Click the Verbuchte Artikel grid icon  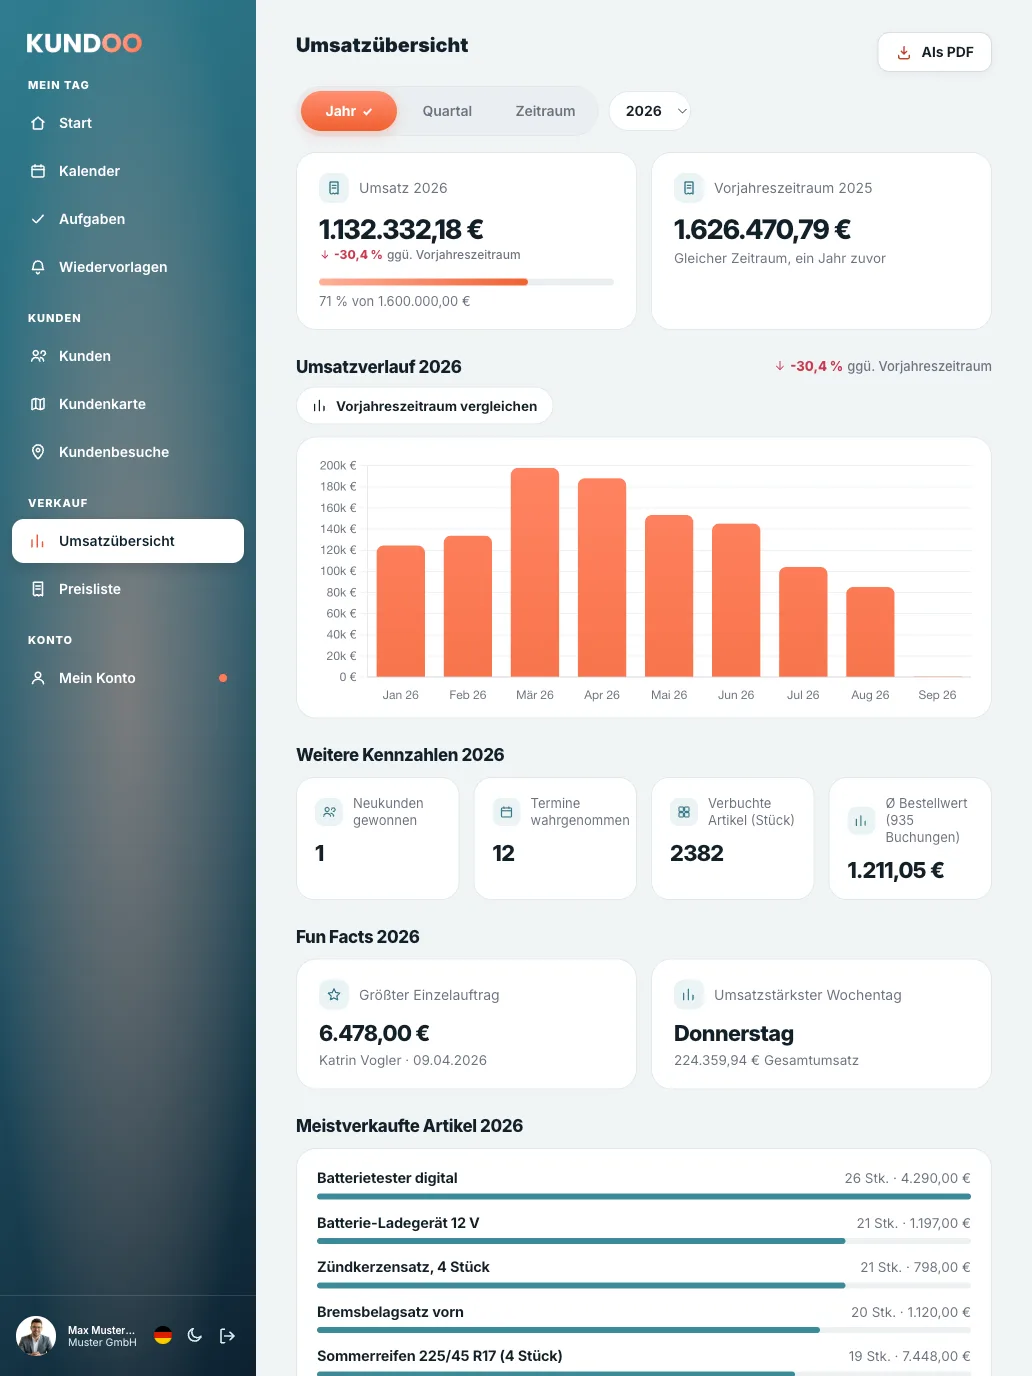[684, 812]
